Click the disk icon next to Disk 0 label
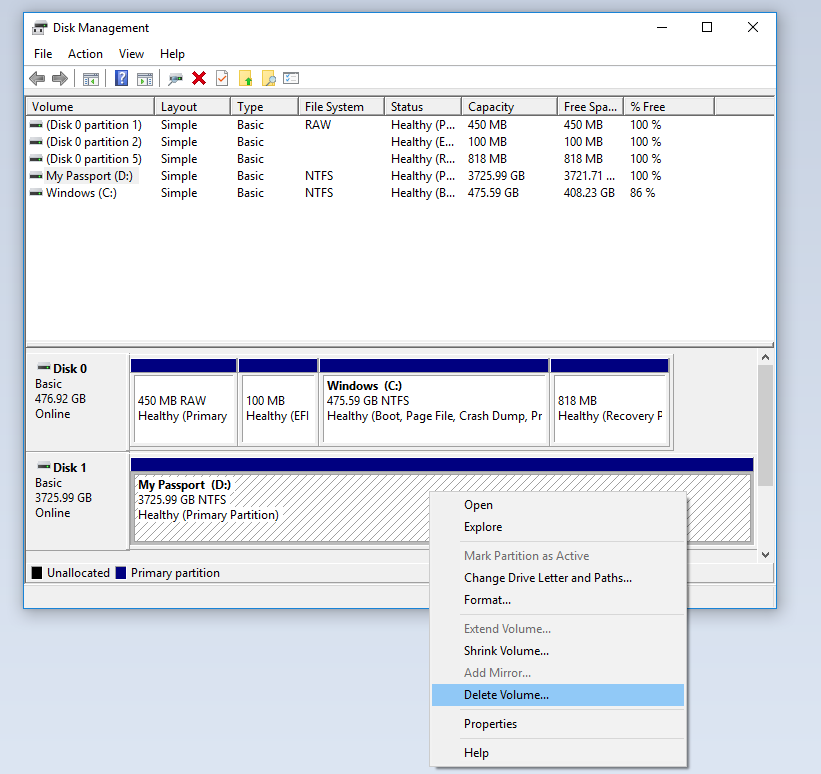821x774 pixels. pos(44,367)
